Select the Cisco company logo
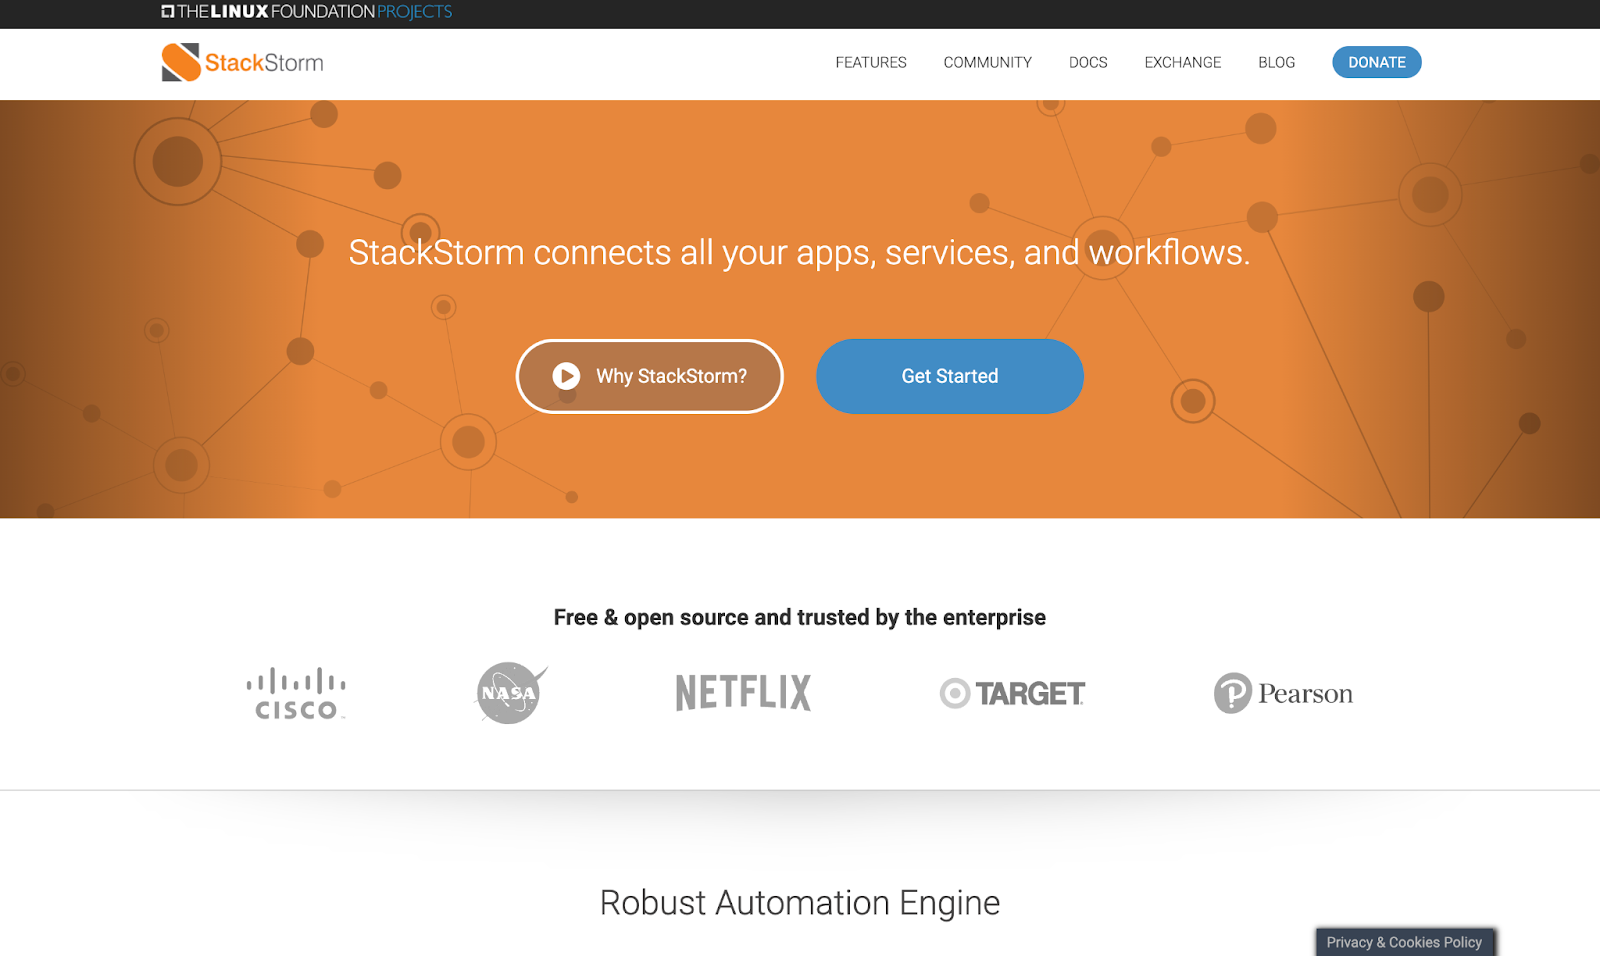1600x956 pixels. (x=293, y=692)
